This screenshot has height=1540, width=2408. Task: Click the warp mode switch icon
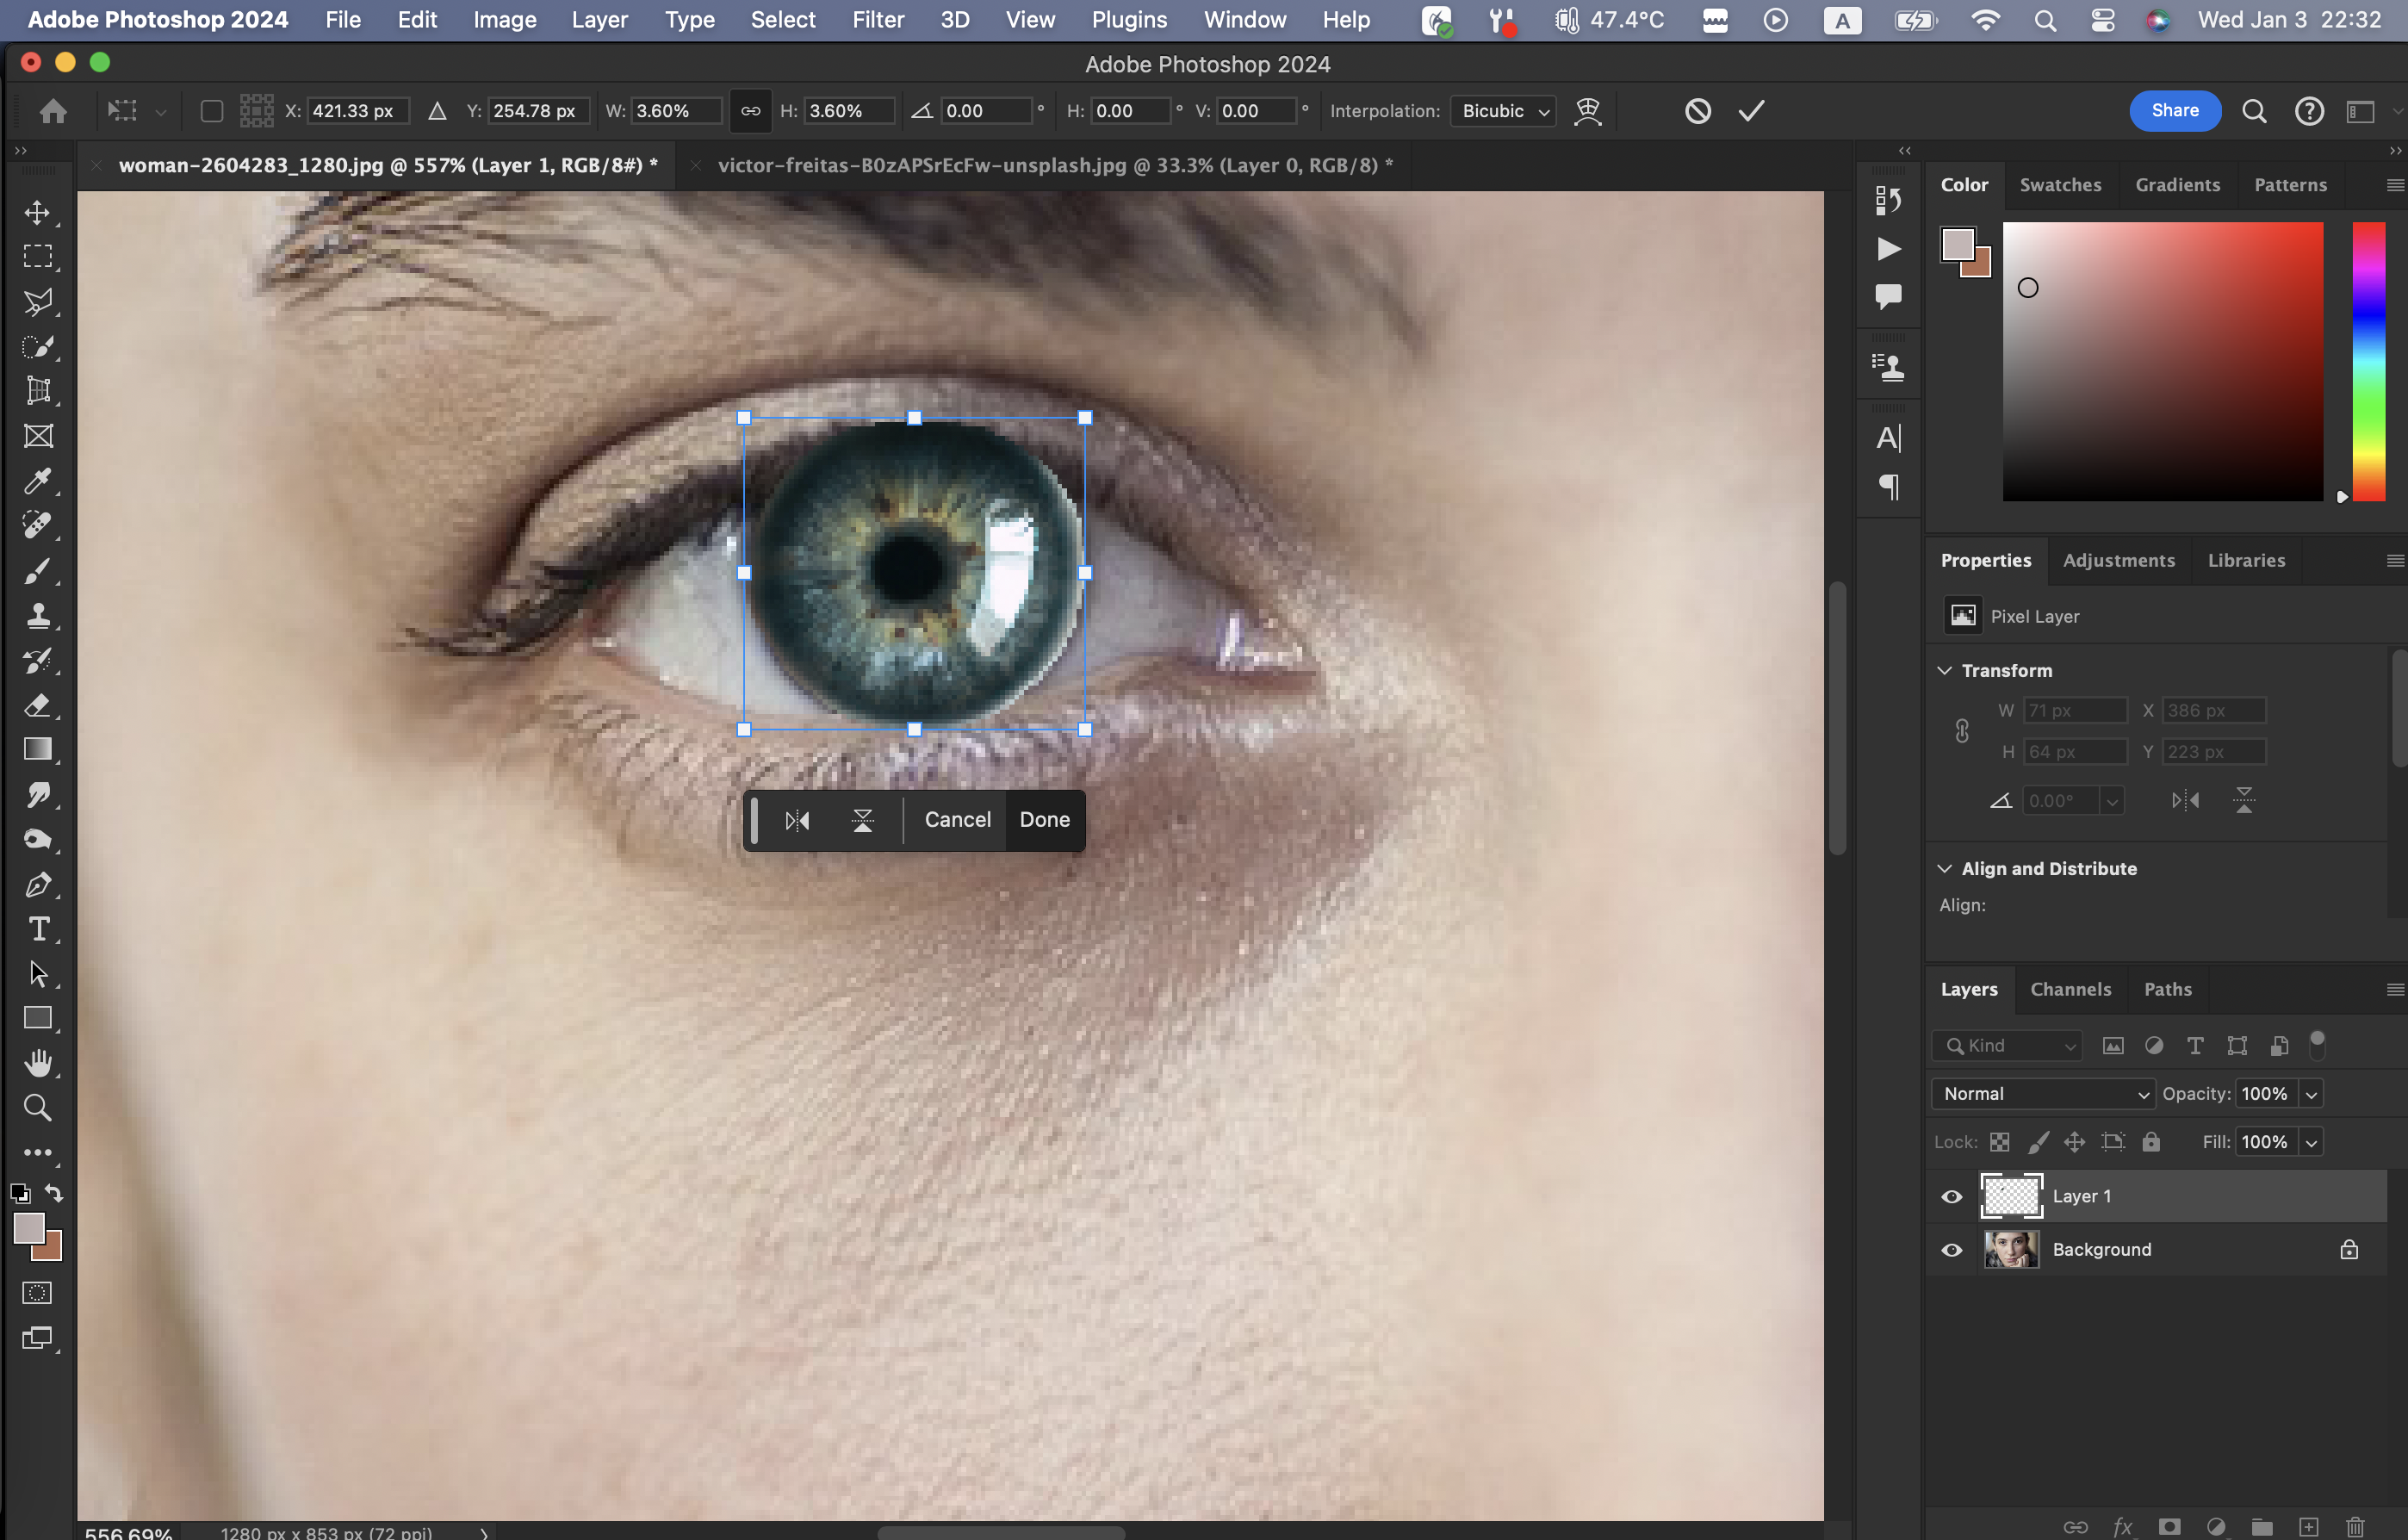pos(1587,111)
